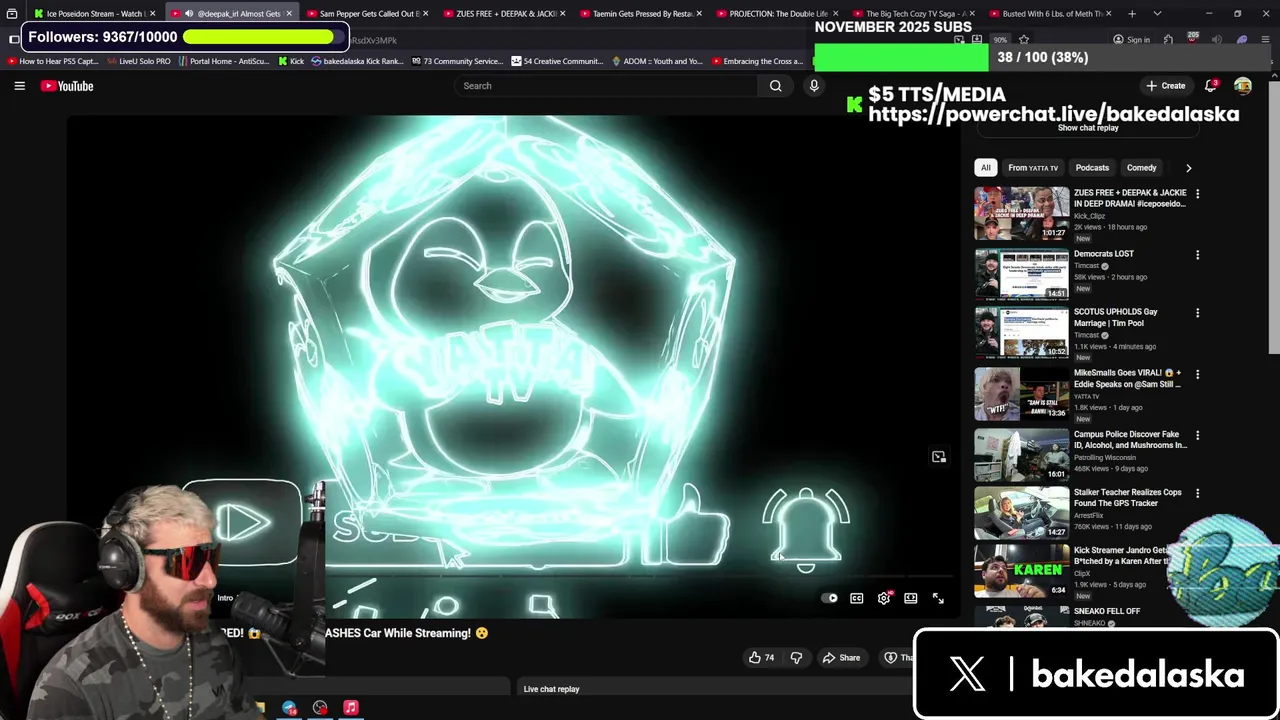This screenshot has width=1280, height=720.
Task: Select the All filter chip
Action: (985, 168)
